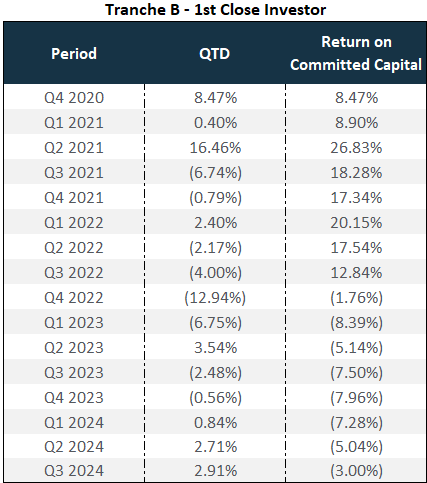Select the 20.15% return cell for Q1 2022

click(356, 223)
